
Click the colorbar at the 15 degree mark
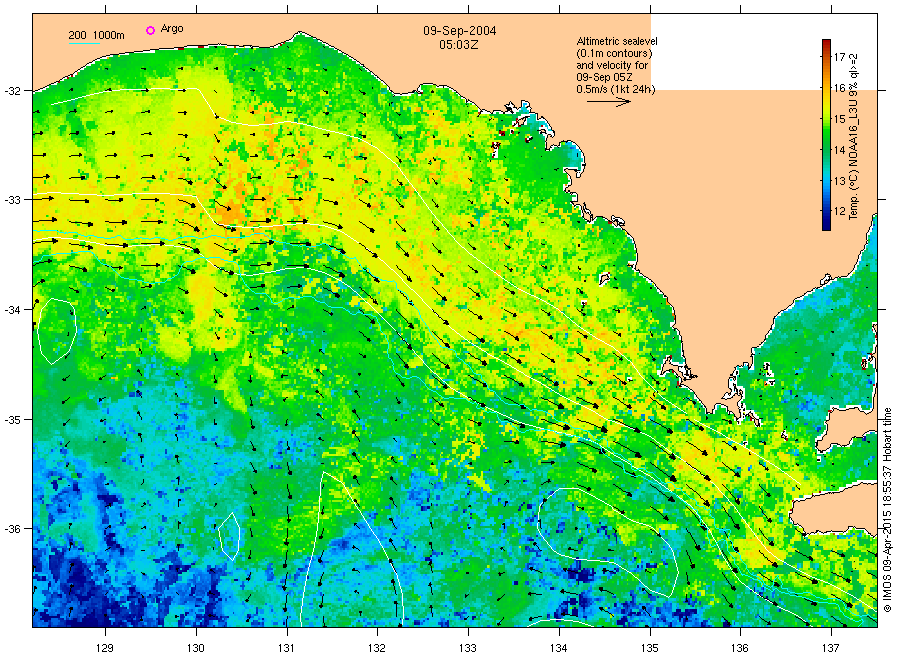tap(826, 119)
